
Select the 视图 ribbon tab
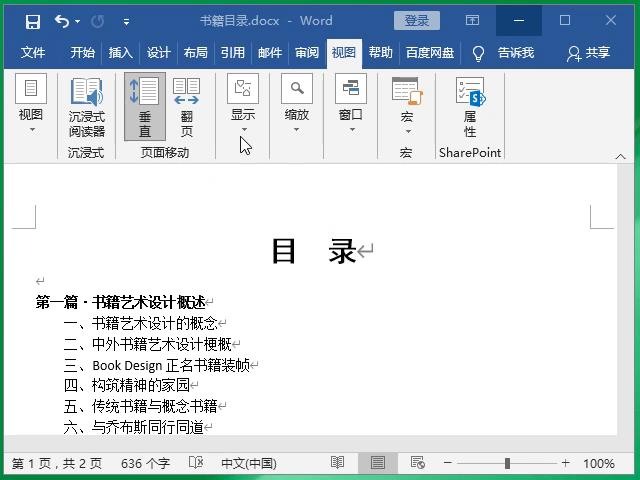344,53
